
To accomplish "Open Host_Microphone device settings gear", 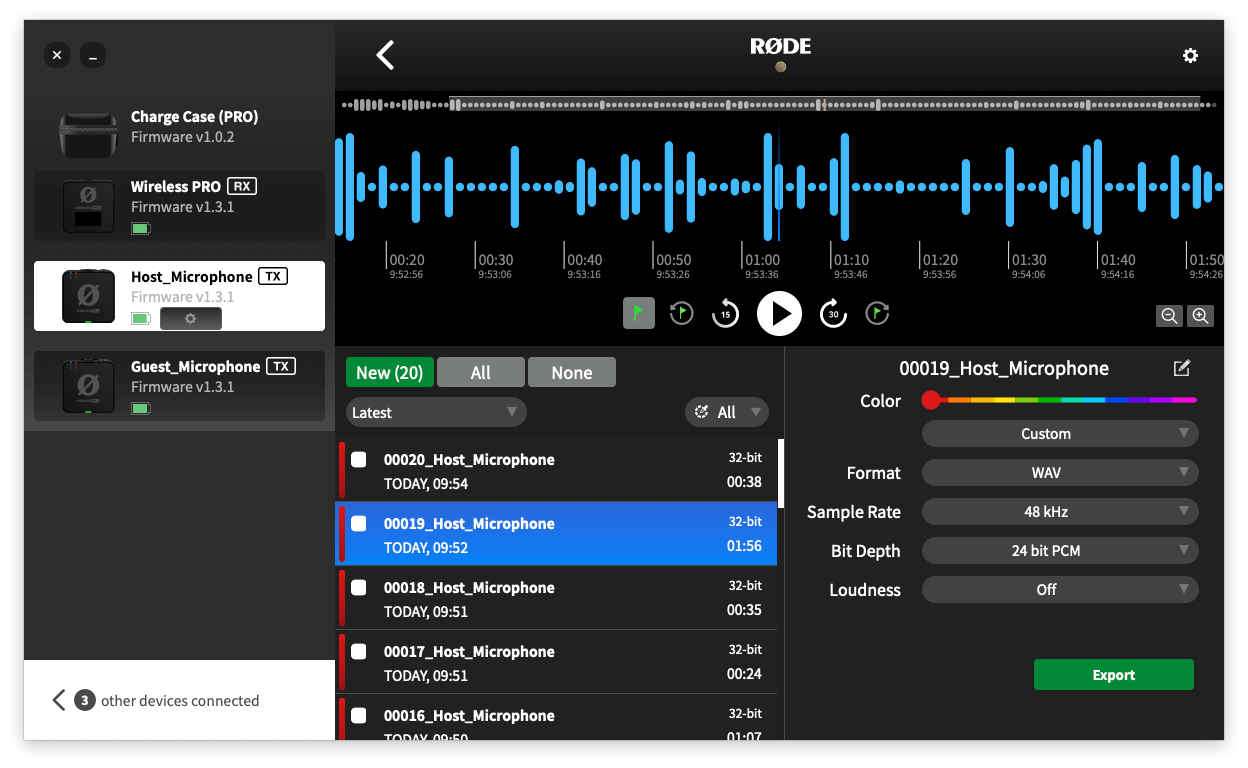I will click(x=190, y=319).
